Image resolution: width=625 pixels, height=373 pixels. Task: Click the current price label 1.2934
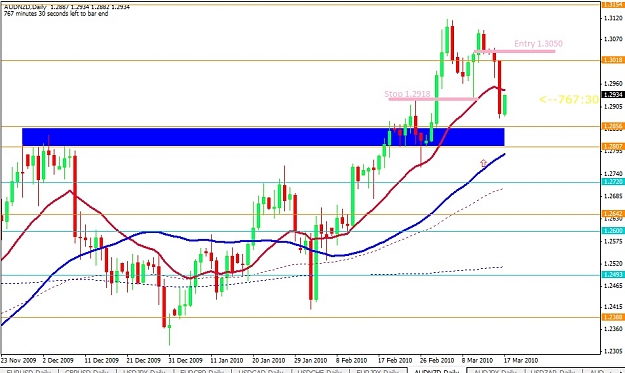[612, 94]
